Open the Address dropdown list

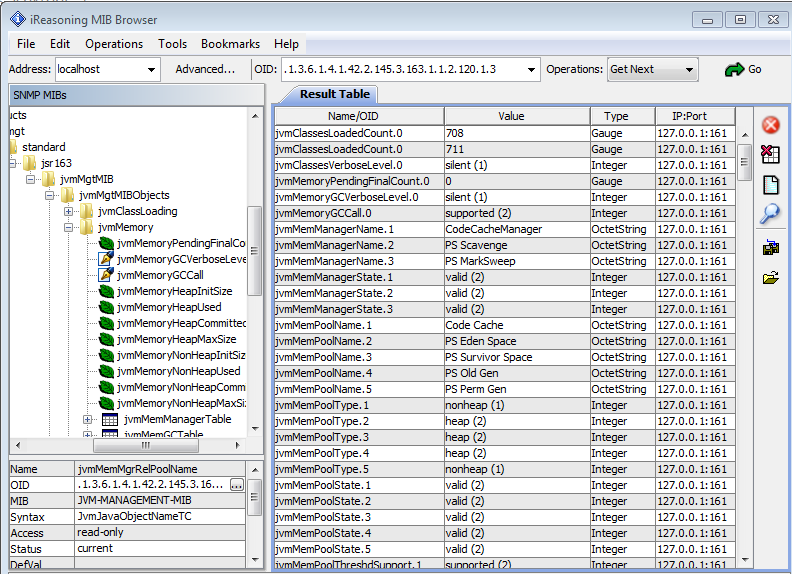click(x=152, y=69)
